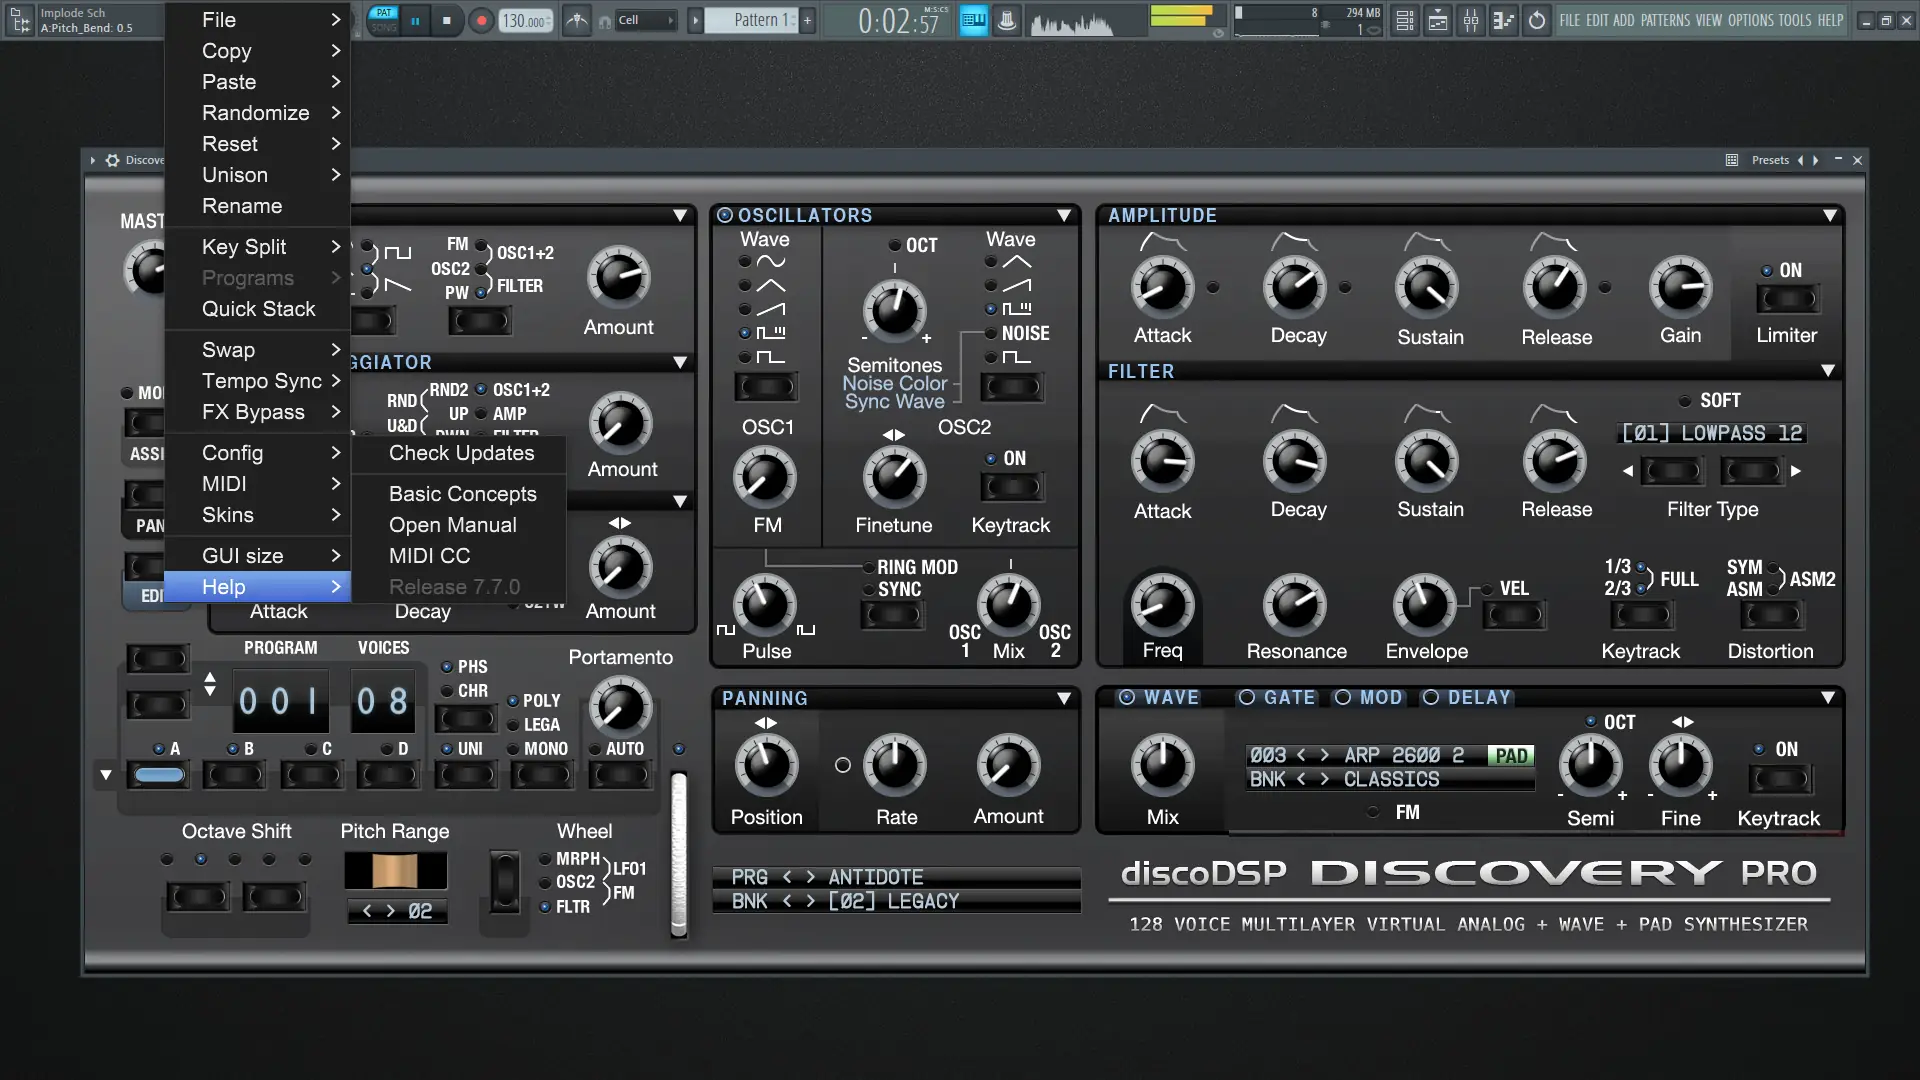Image resolution: width=1920 pixels, height=1080 pixels.
Task: Toggle the amplitude Limiter ON switch
Action: 1787,298
